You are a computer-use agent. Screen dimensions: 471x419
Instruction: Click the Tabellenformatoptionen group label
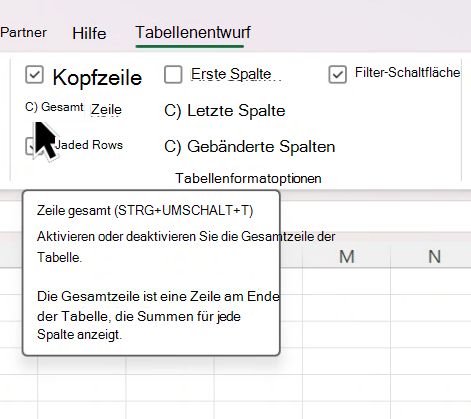pyautogui.click(x=248, y=179)
